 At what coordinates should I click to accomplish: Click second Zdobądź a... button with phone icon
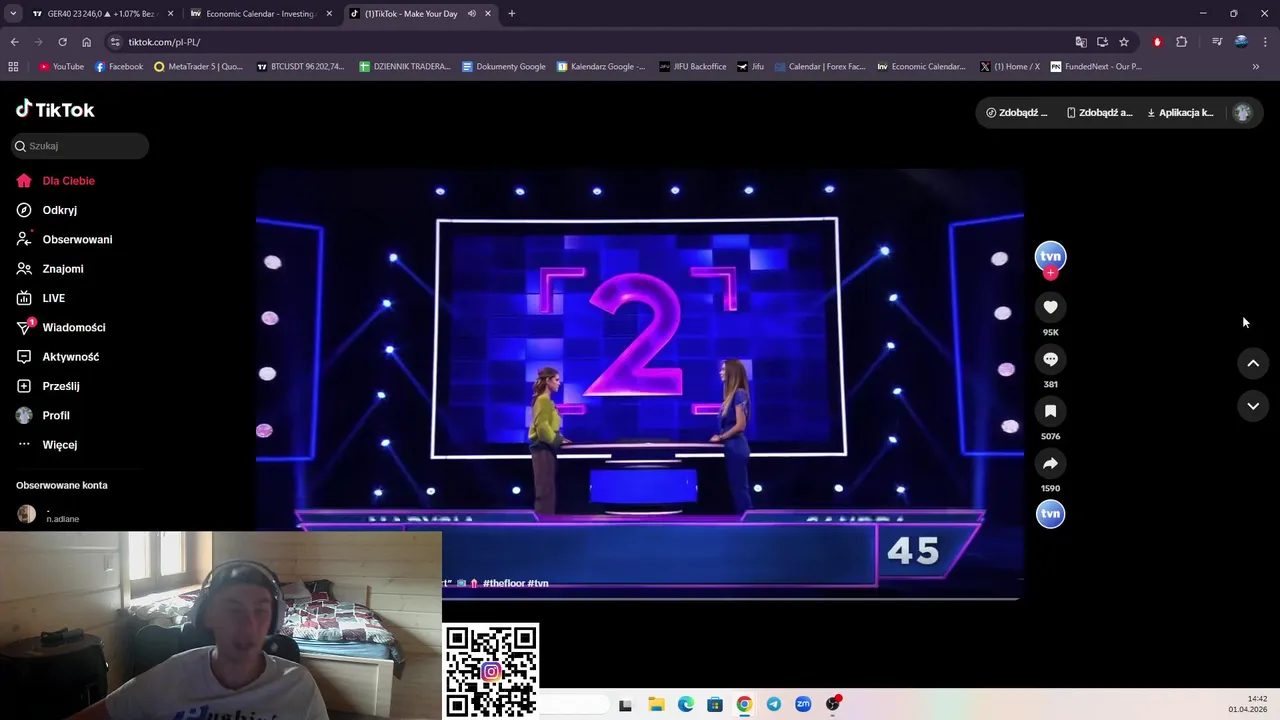[1099, 113]
